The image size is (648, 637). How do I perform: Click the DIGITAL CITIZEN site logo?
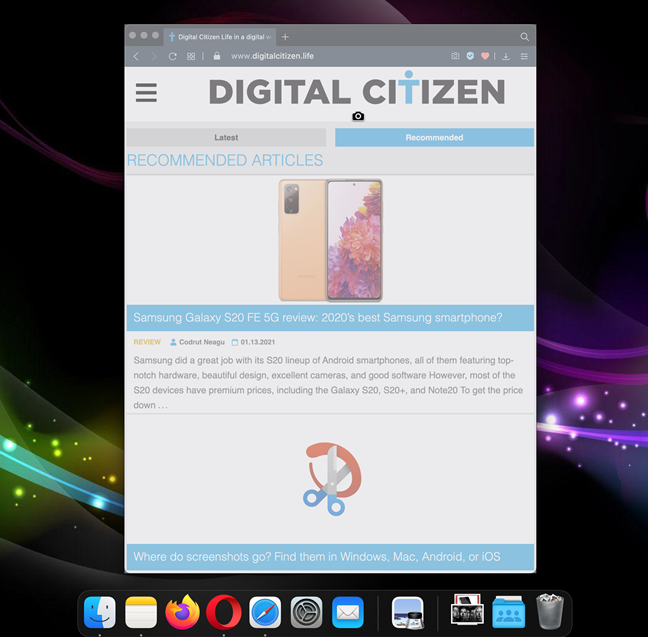click(x=357, y=89)
